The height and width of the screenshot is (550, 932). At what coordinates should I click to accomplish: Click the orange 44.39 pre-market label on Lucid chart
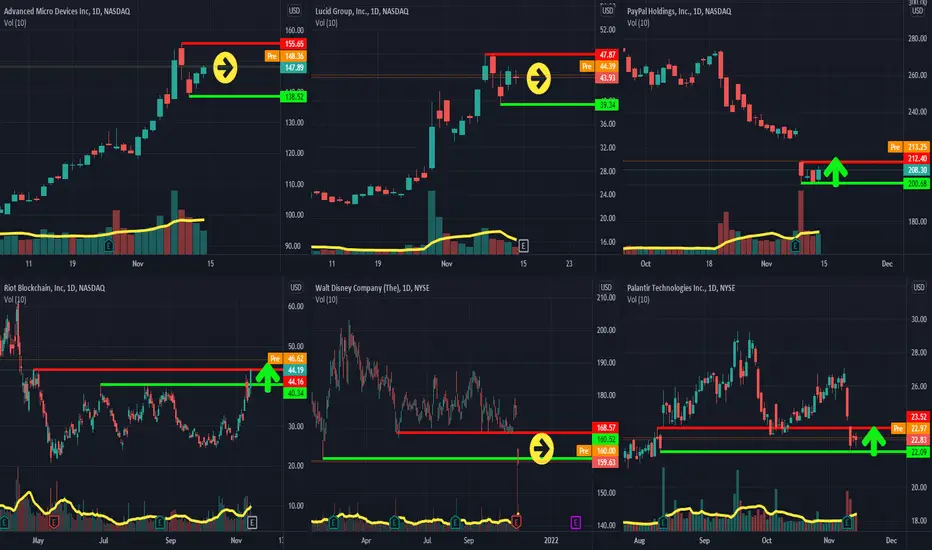coord(607,67)
